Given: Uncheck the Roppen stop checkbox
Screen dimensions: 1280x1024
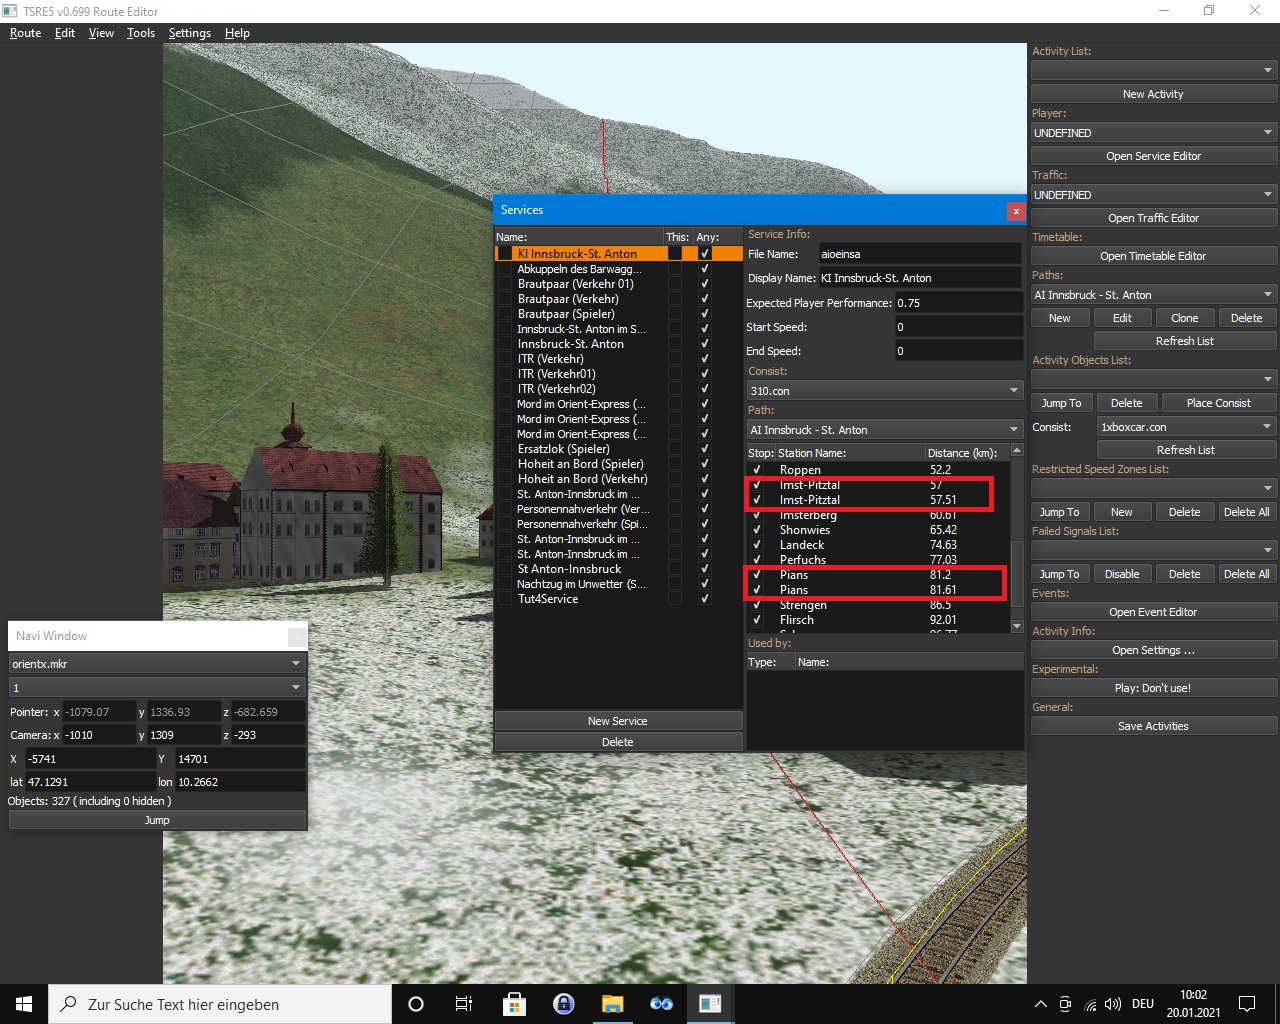Looking at the screenshot, I should (757, 470).
